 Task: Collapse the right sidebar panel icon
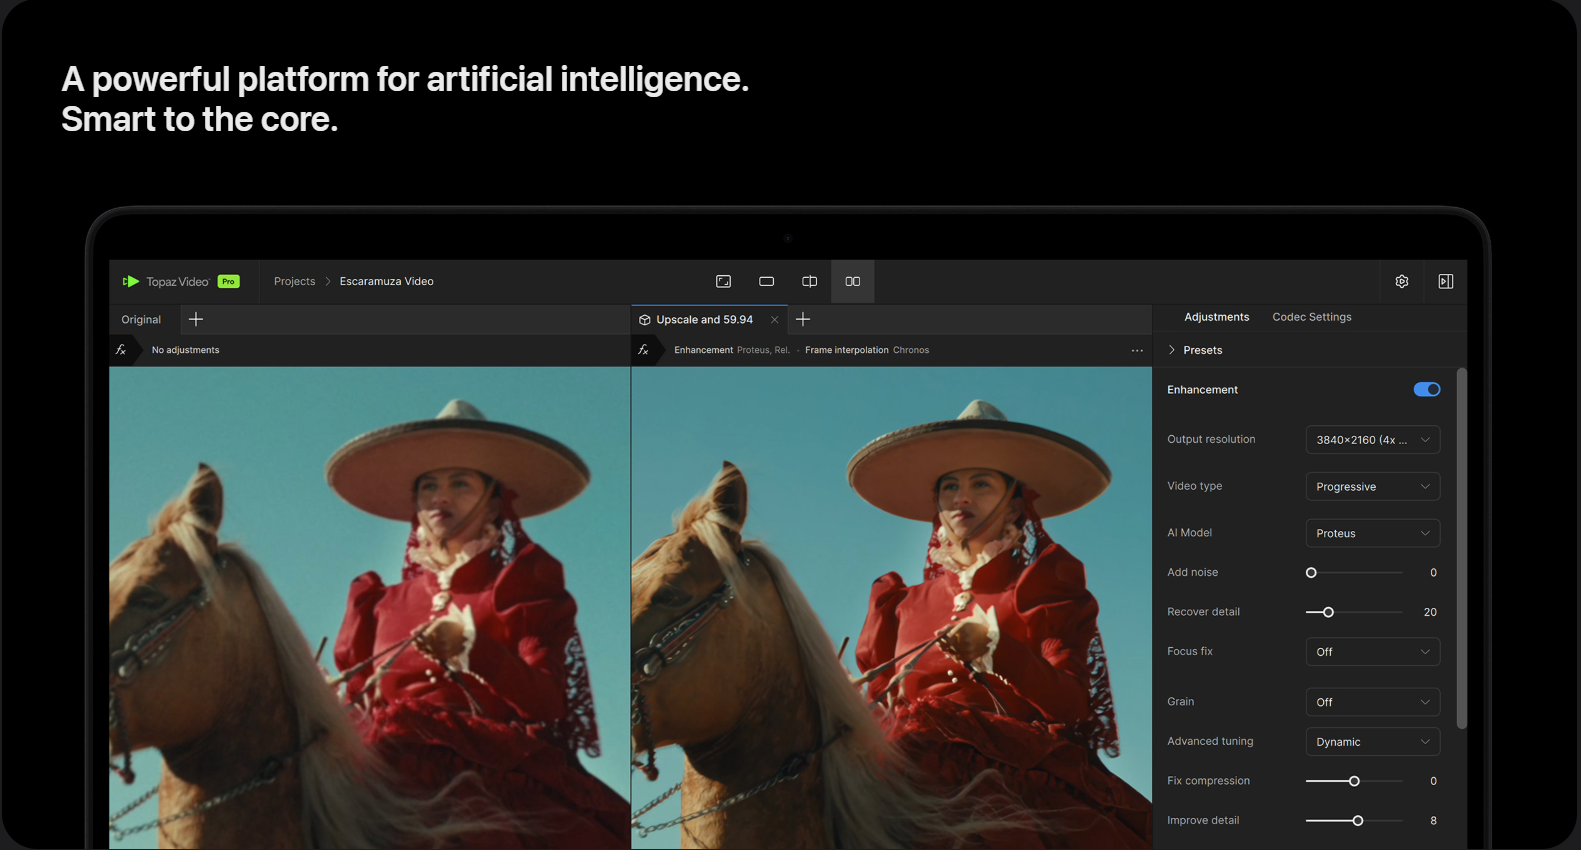click(1445, 282)
